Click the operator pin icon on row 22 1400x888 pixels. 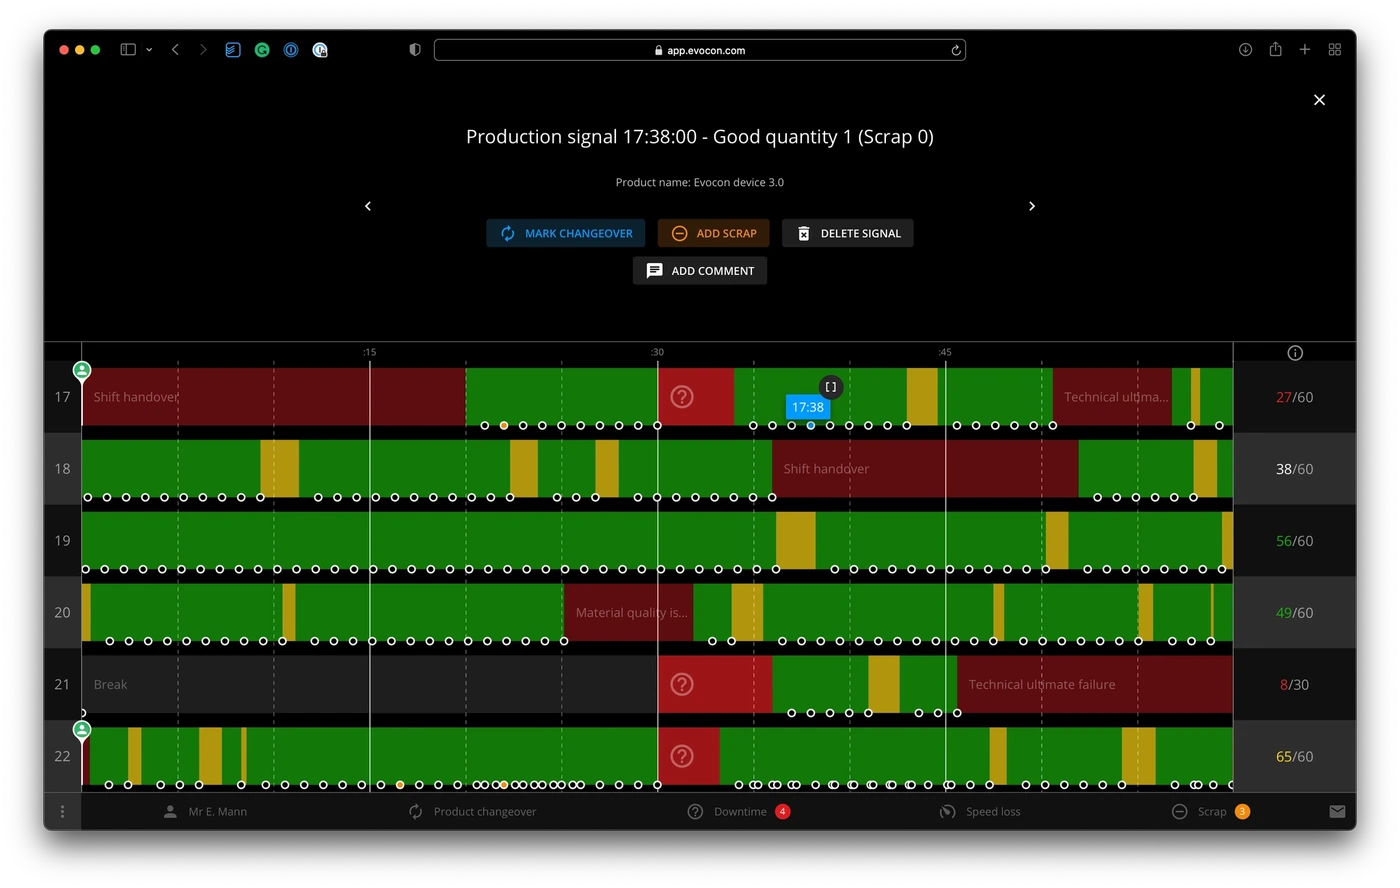click(x=82, y=731)
